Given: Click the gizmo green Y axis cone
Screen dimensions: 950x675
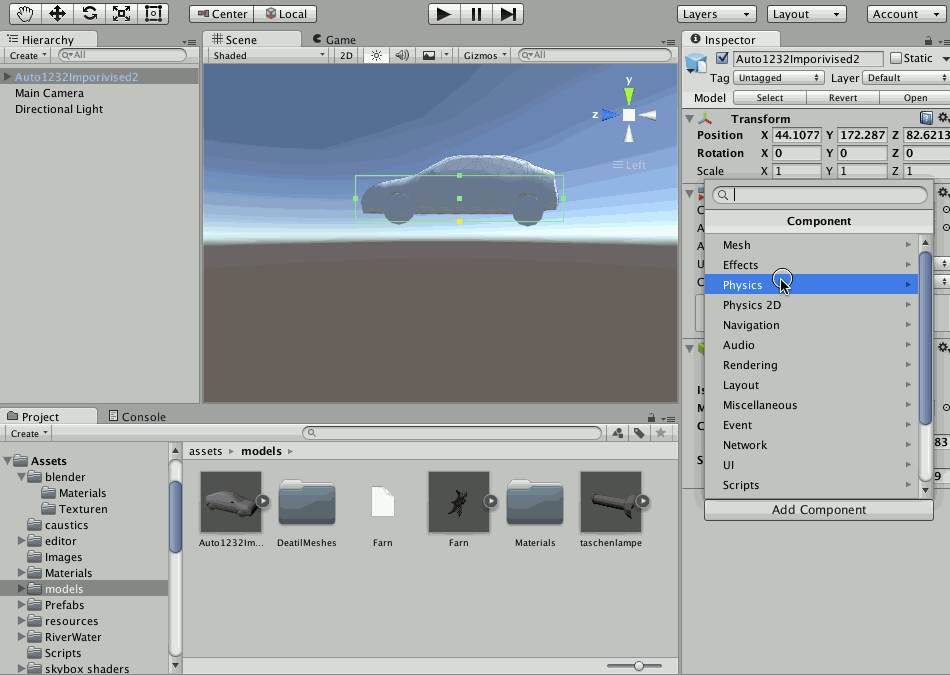Looking at the screenshot, I should tap(629, 96).
